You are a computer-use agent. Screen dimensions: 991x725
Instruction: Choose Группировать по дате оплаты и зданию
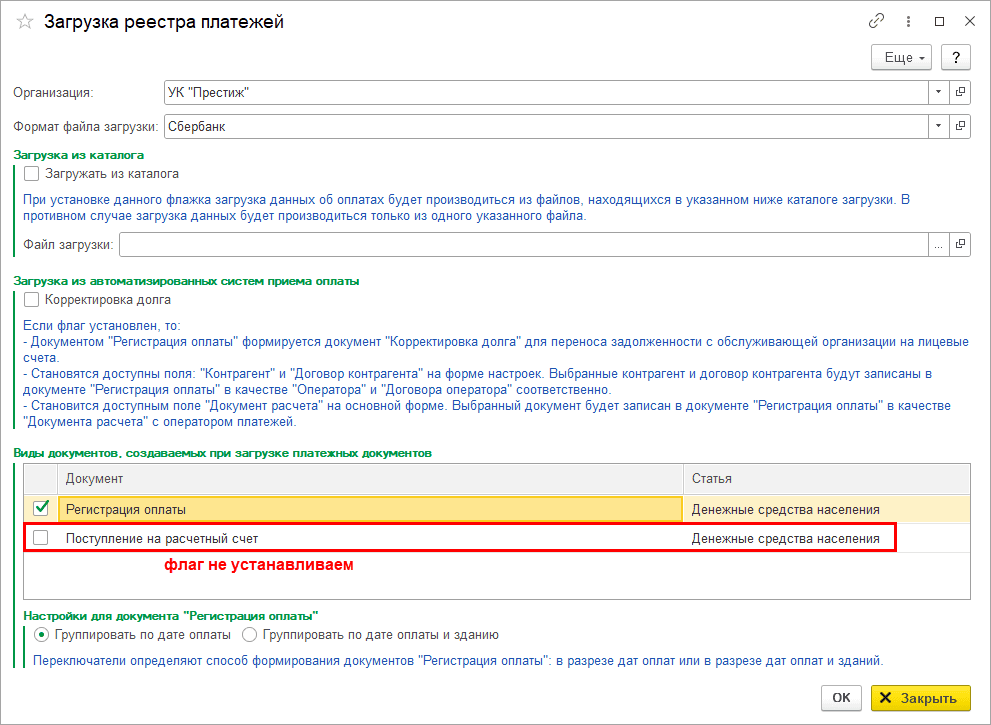coord(250,634)
